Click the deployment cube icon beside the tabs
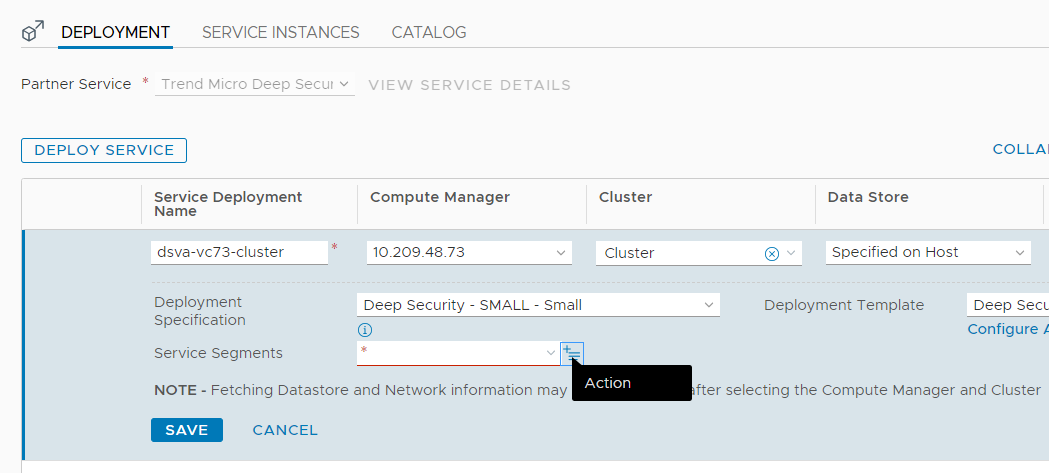 (33, 32)
